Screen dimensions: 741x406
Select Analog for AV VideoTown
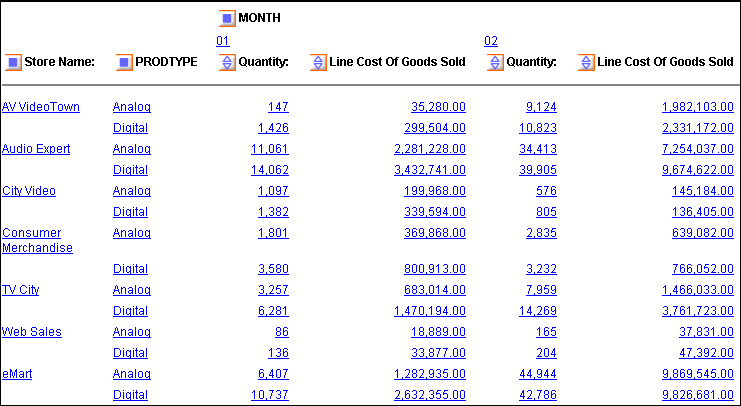[132, 108]
